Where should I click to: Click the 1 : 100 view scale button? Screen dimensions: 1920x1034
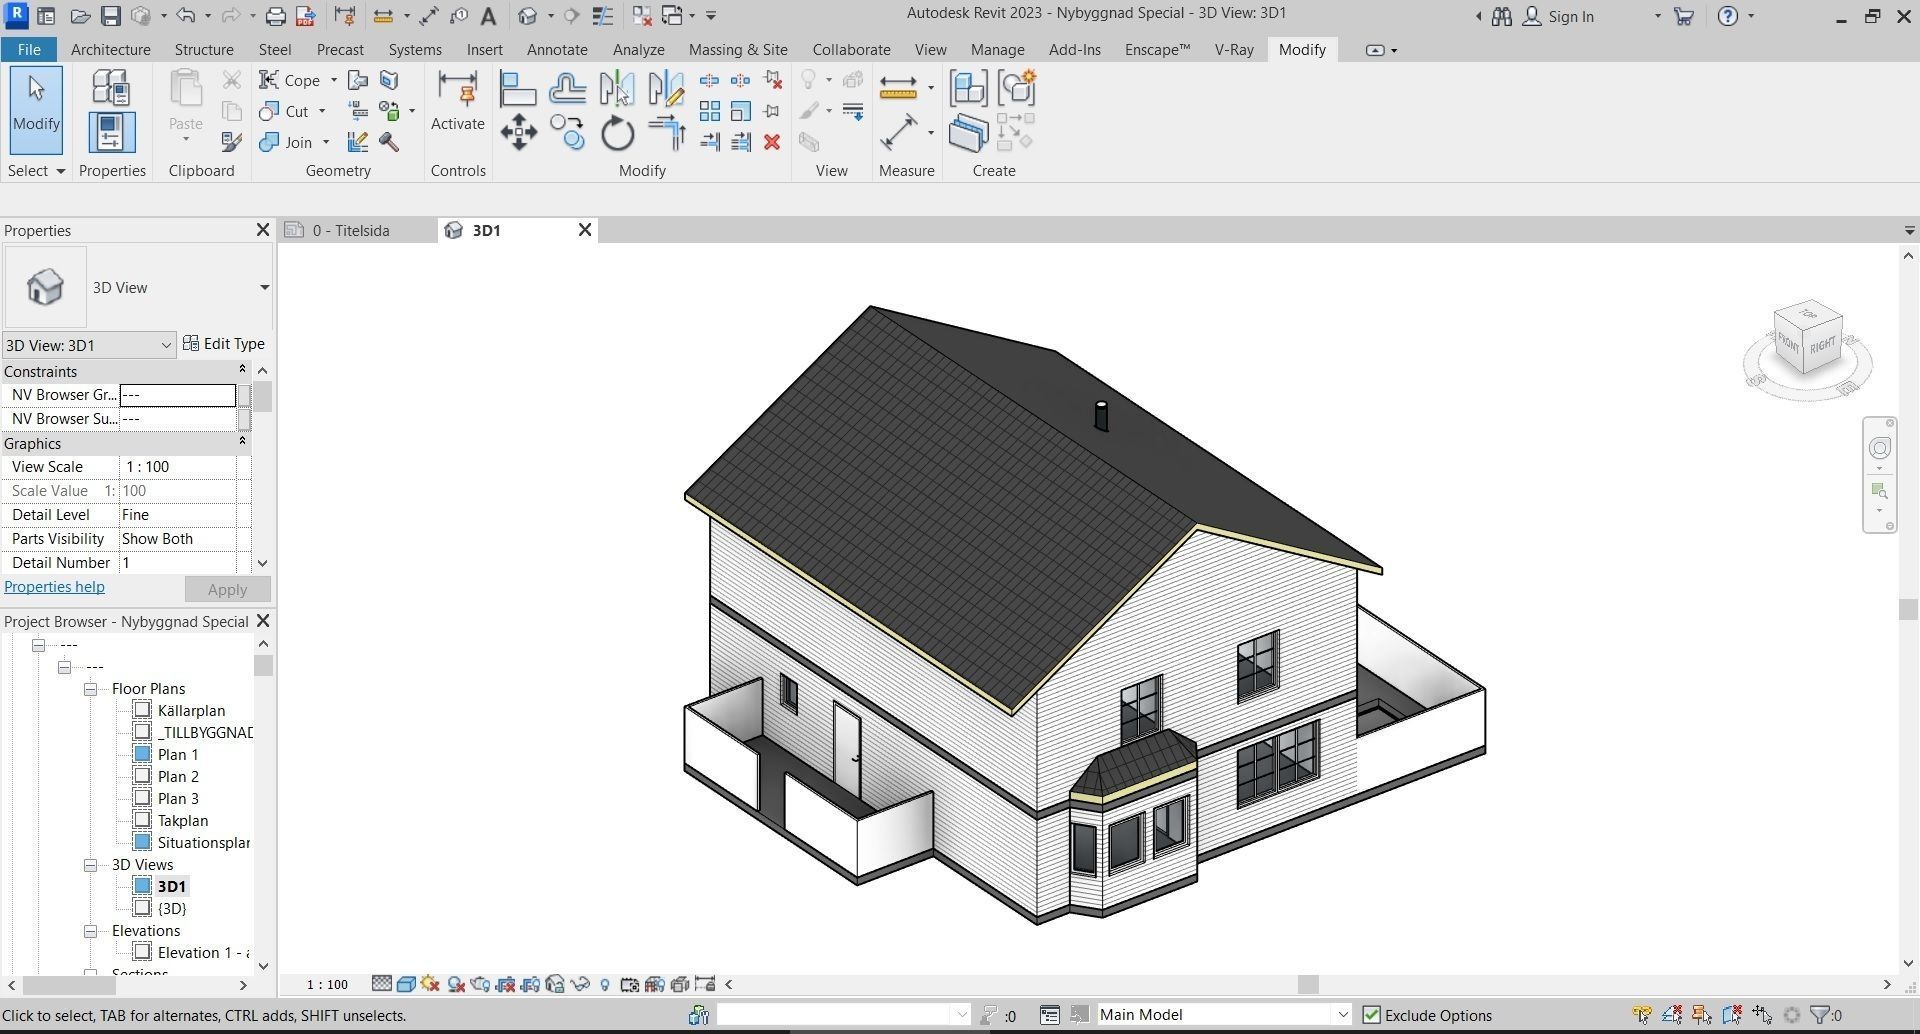click(x=327, y=985)
